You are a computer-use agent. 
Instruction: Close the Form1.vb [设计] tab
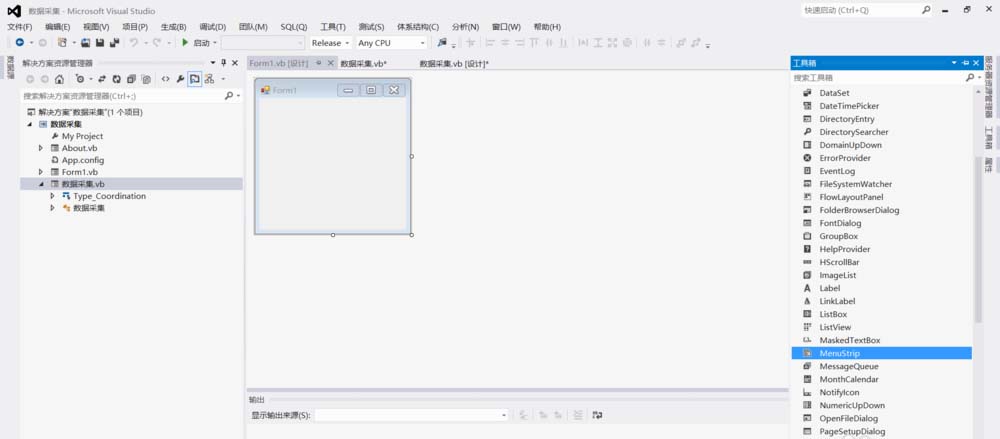pos(330,63)
